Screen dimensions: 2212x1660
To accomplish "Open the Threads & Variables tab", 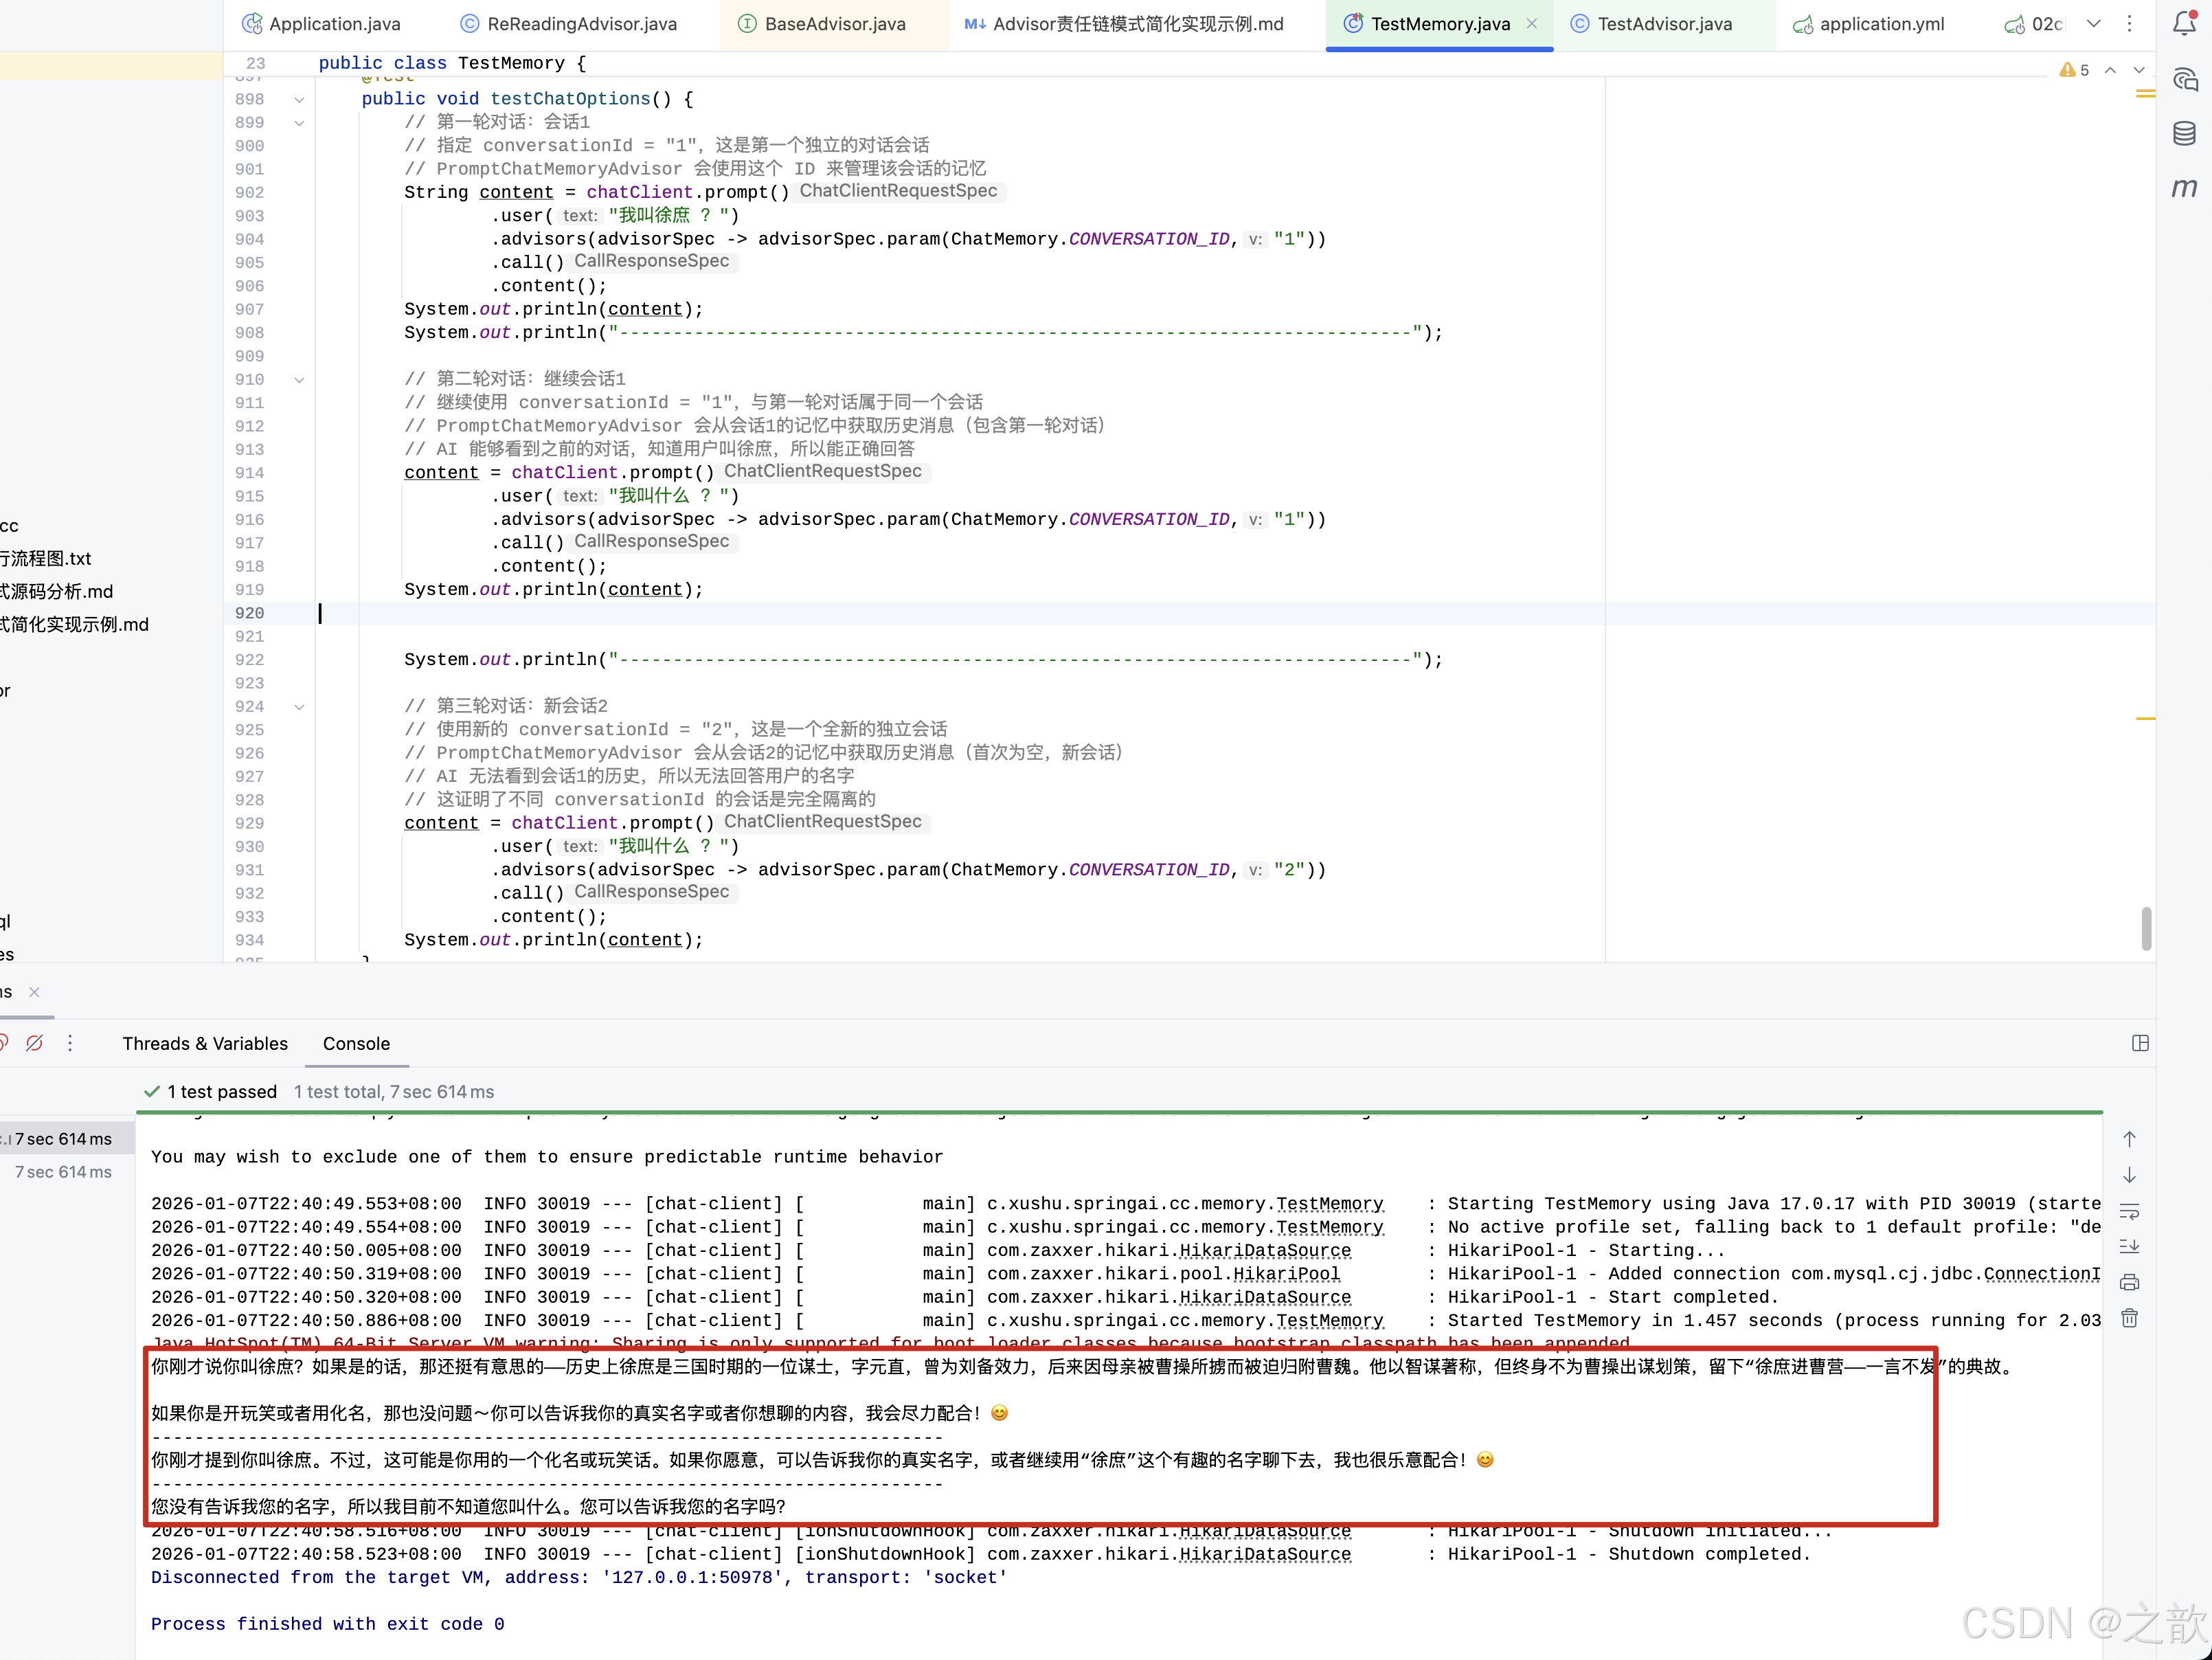I will 205,1043.
